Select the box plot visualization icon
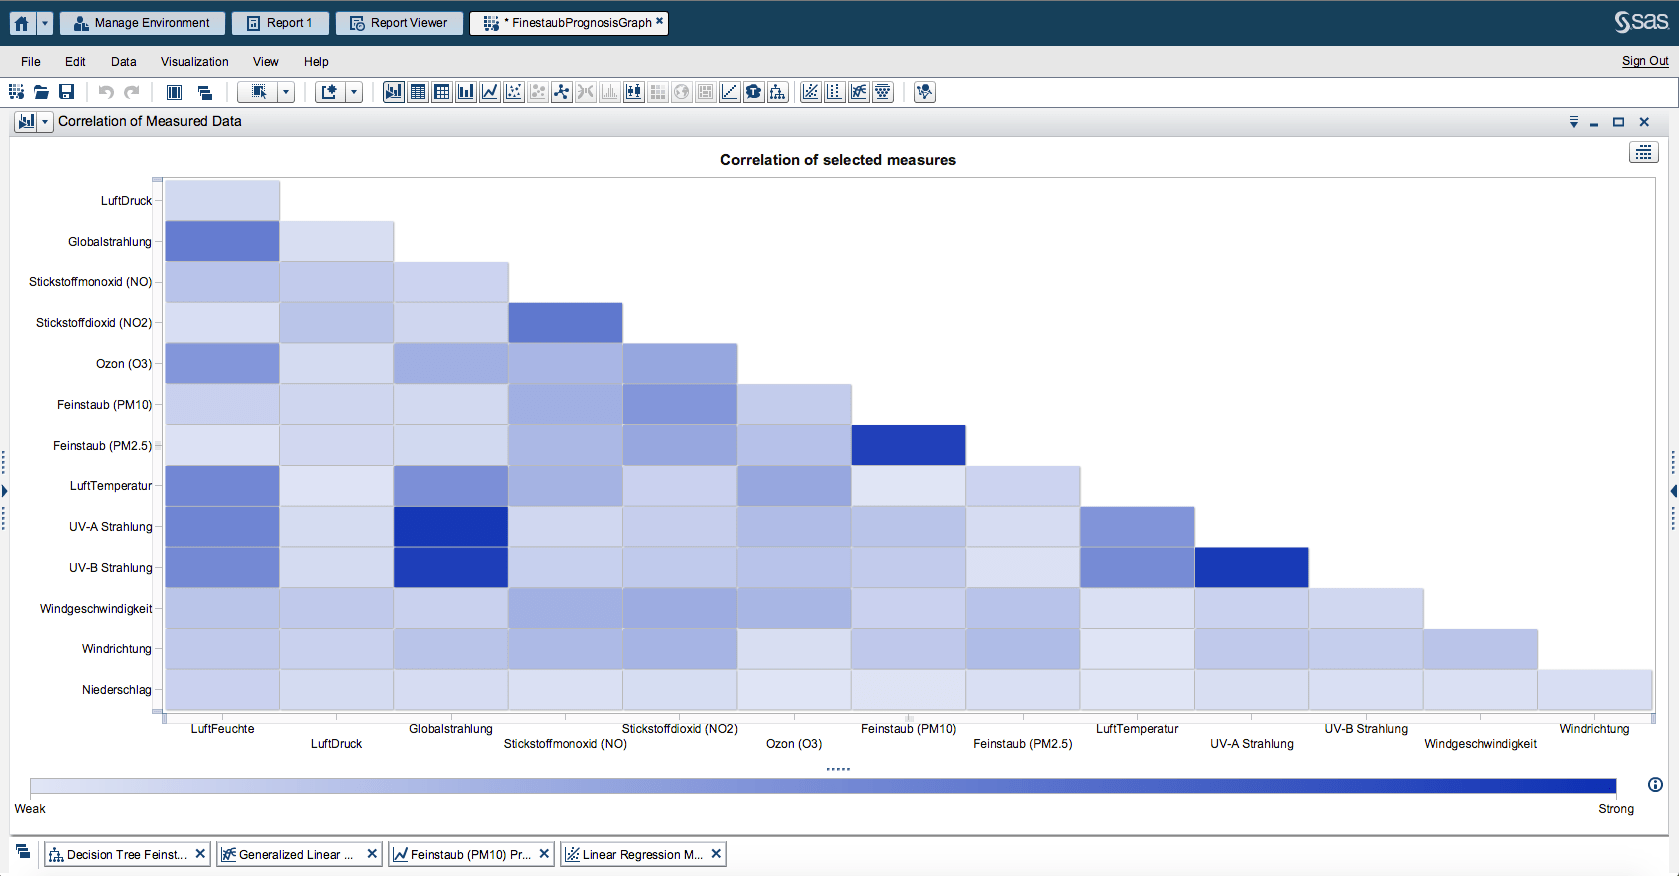Viewport: 1679px width, 876px height. point(634,92)
